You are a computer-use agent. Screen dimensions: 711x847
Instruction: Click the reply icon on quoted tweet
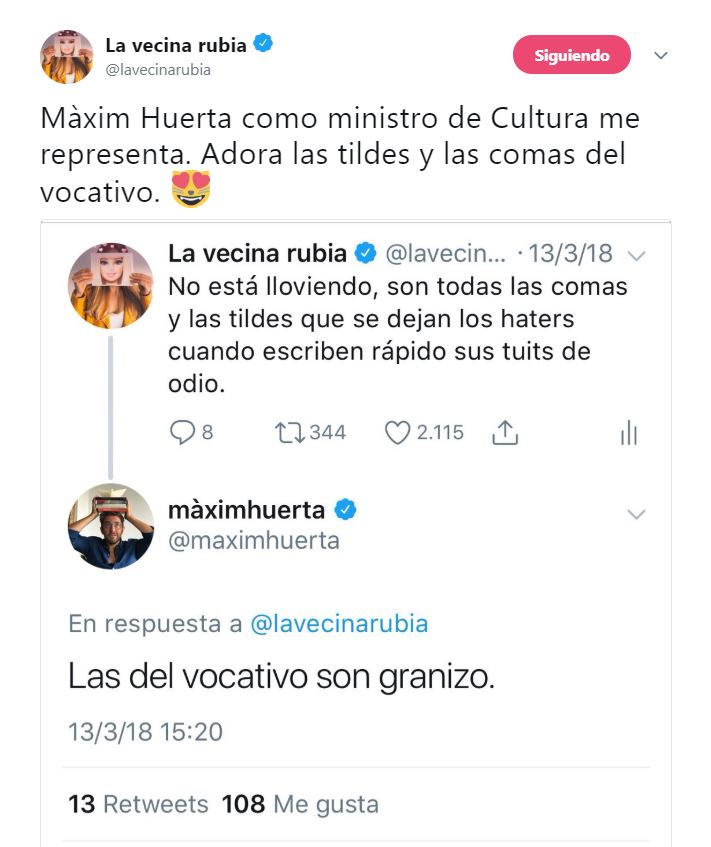click(181, 432)
